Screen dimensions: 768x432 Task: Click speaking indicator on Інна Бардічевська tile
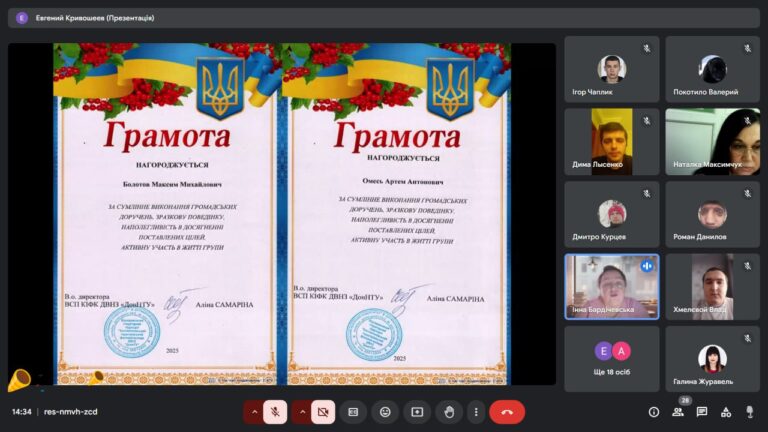point(647,266)
